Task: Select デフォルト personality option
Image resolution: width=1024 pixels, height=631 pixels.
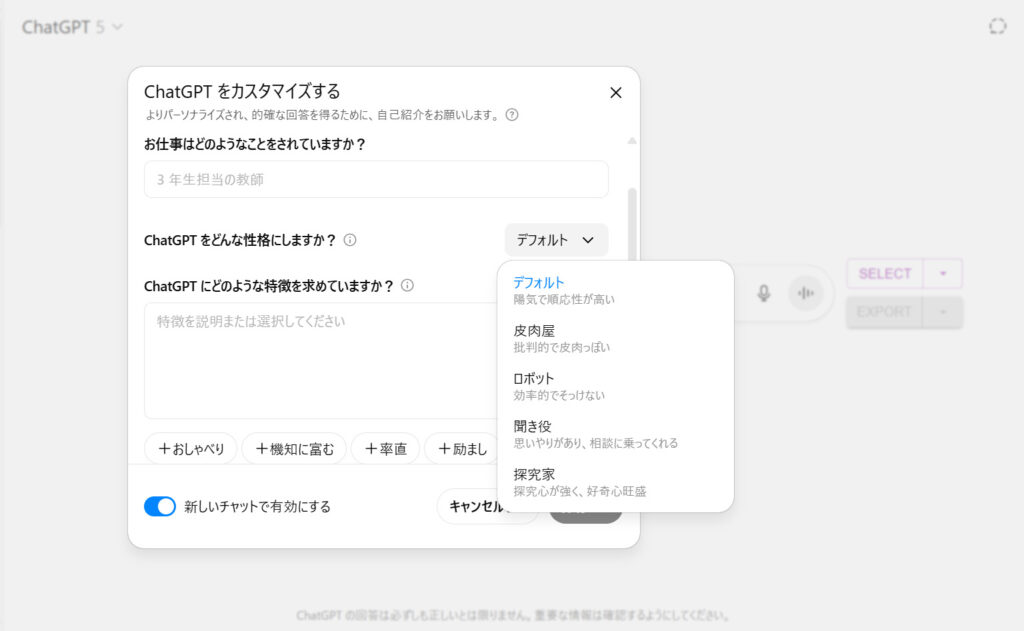Action: tap(615, 291)
